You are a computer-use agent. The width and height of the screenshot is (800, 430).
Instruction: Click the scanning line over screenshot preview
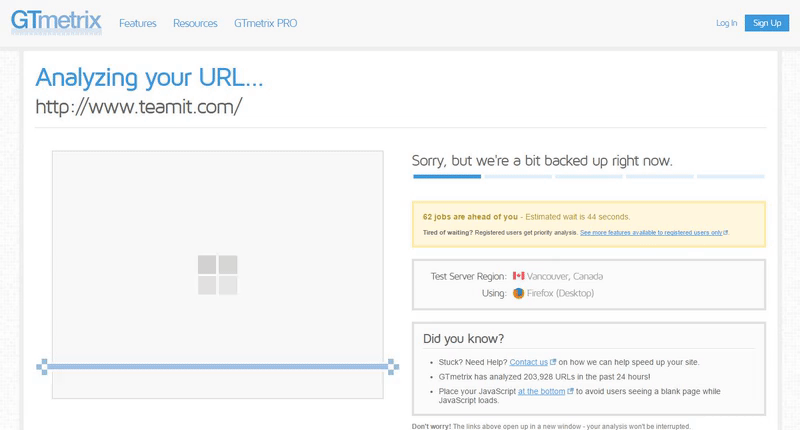tap(218, 367)
